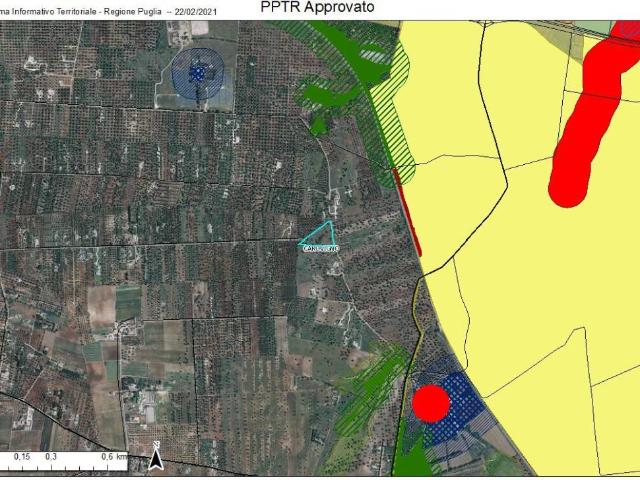Click the '0.15' scale bar label
This screenshot has height=480, width=640.
point(22,457)
